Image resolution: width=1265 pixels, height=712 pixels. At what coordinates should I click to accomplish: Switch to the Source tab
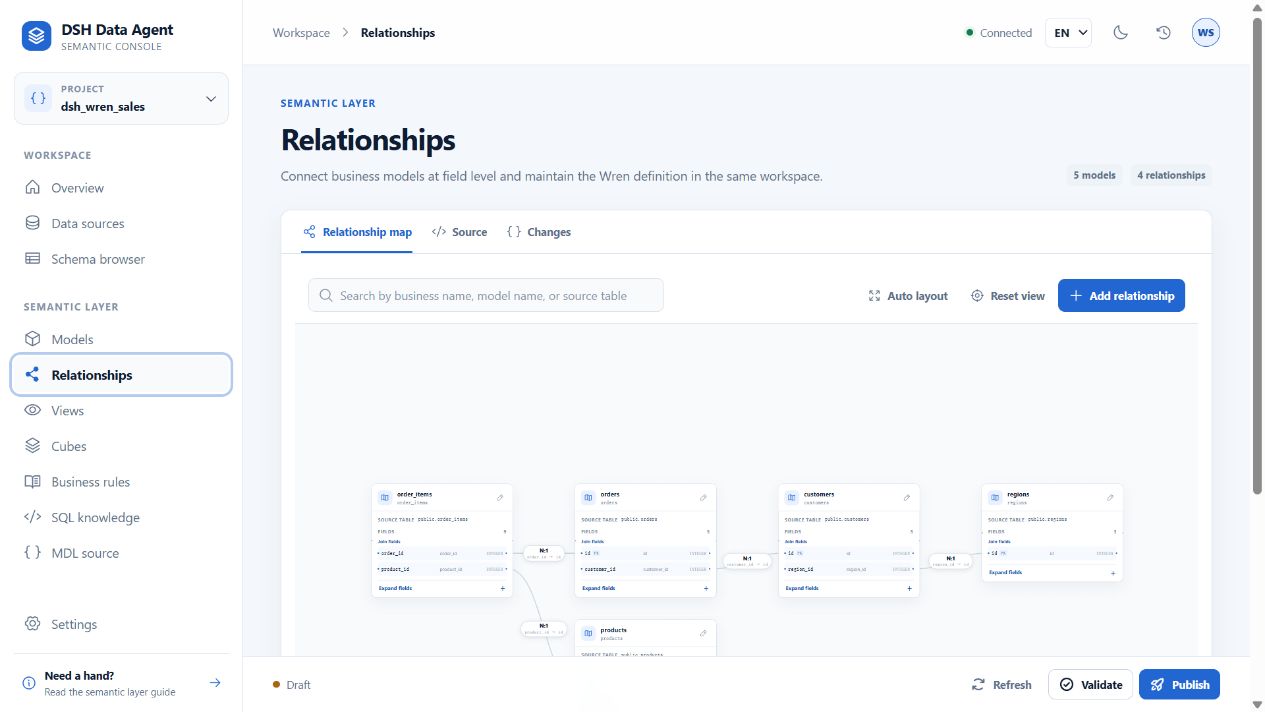(x=460, y=232)
